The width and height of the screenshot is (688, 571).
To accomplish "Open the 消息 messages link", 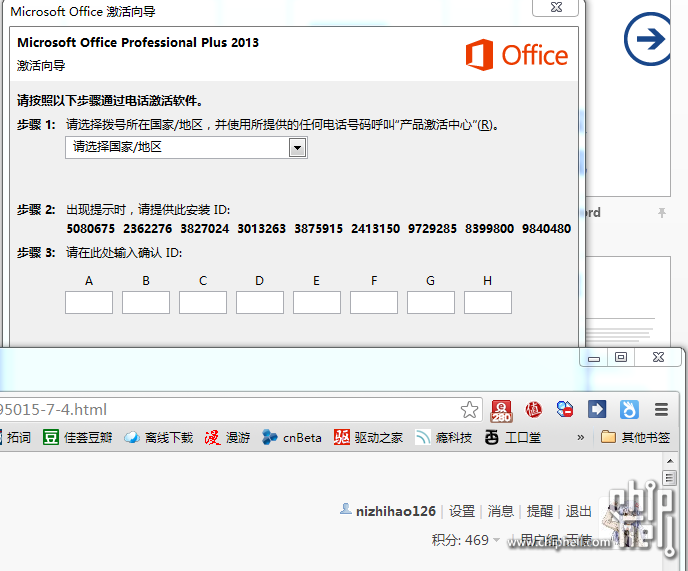I will [x=501, y=511].
